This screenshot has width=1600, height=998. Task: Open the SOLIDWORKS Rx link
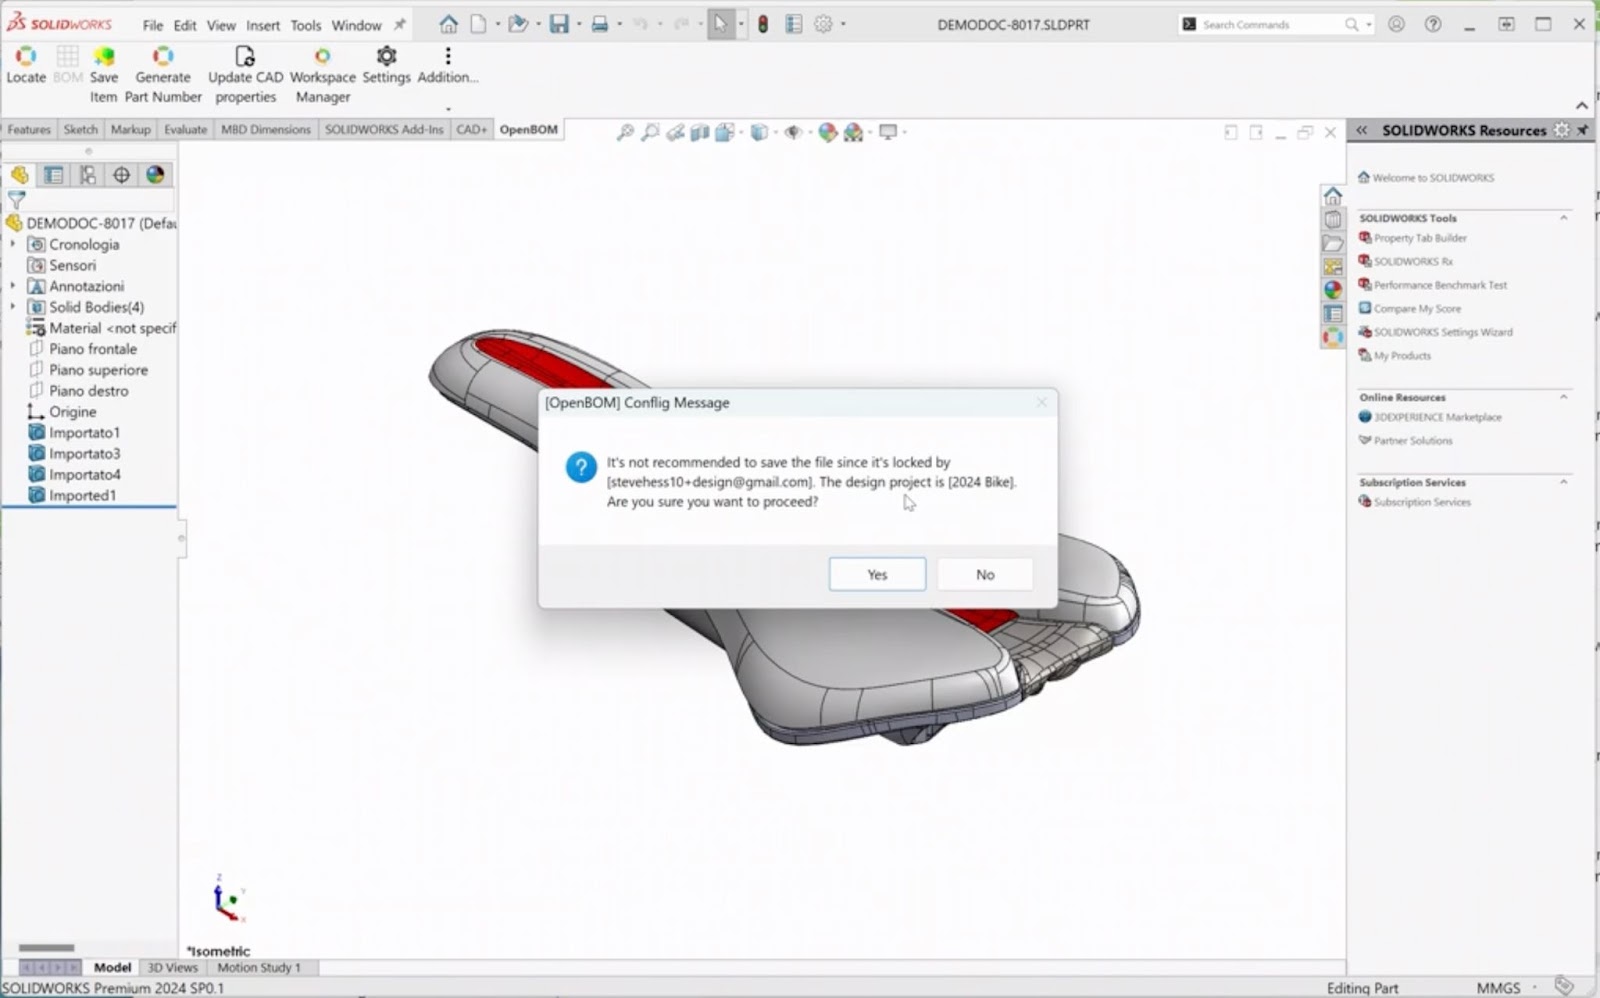click(1412, 261)
